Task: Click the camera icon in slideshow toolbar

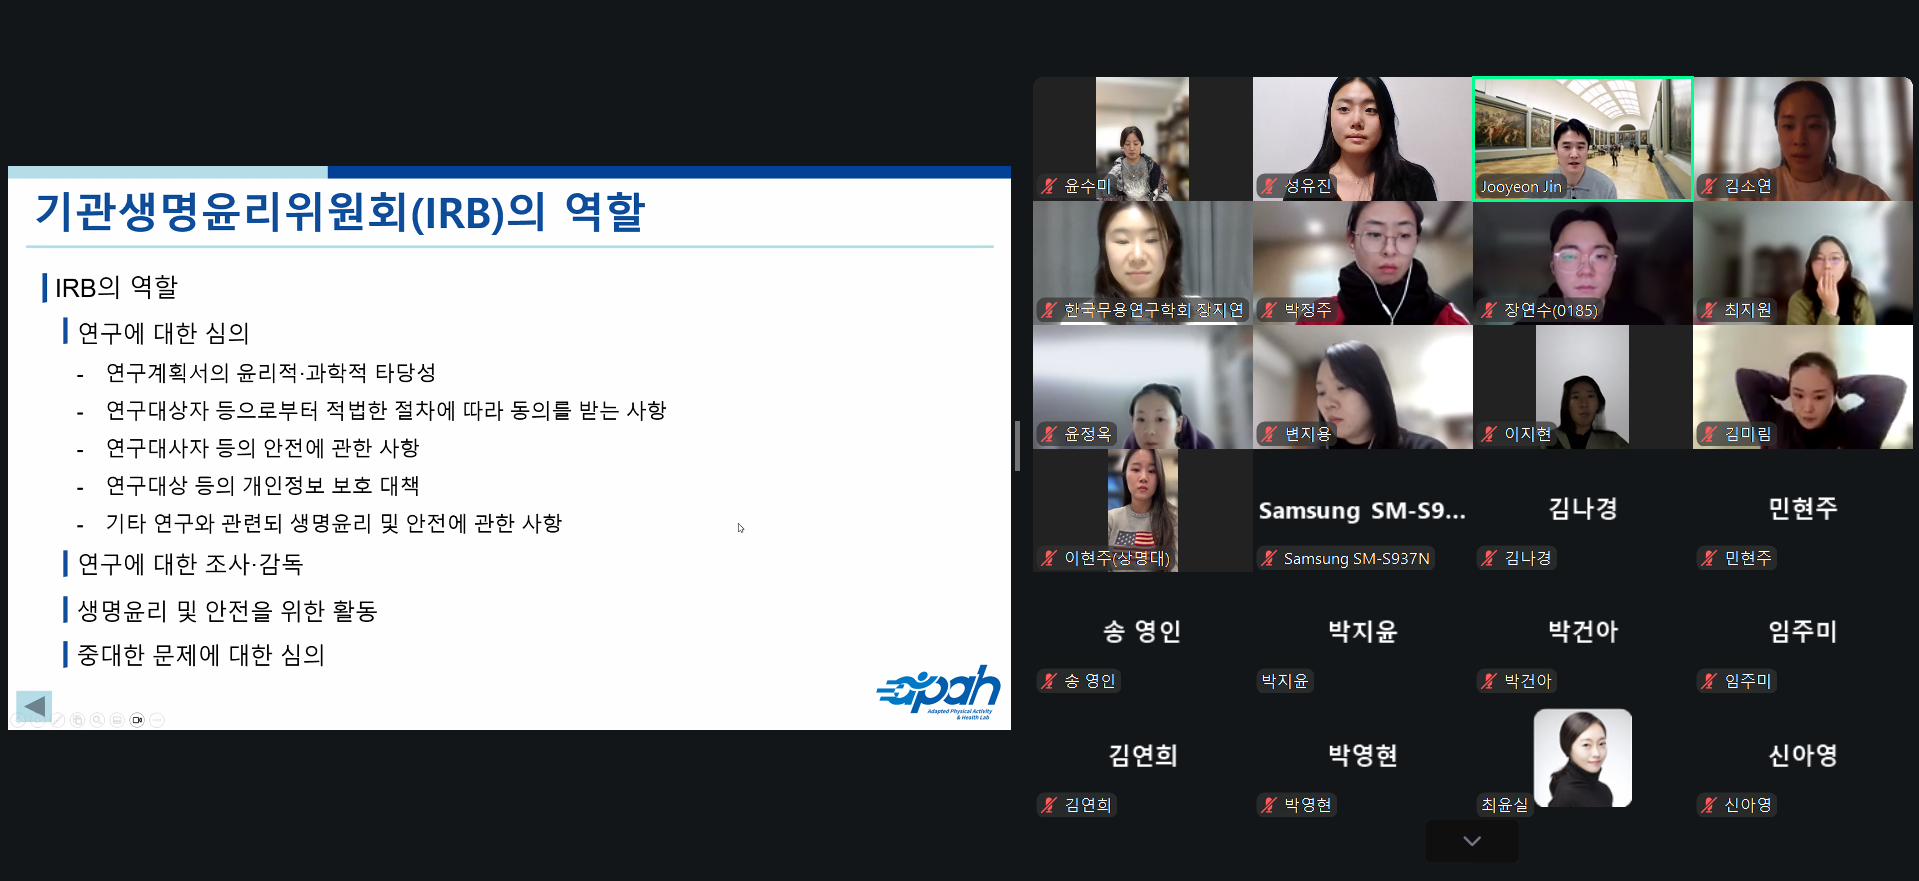Action: (137, 720)
